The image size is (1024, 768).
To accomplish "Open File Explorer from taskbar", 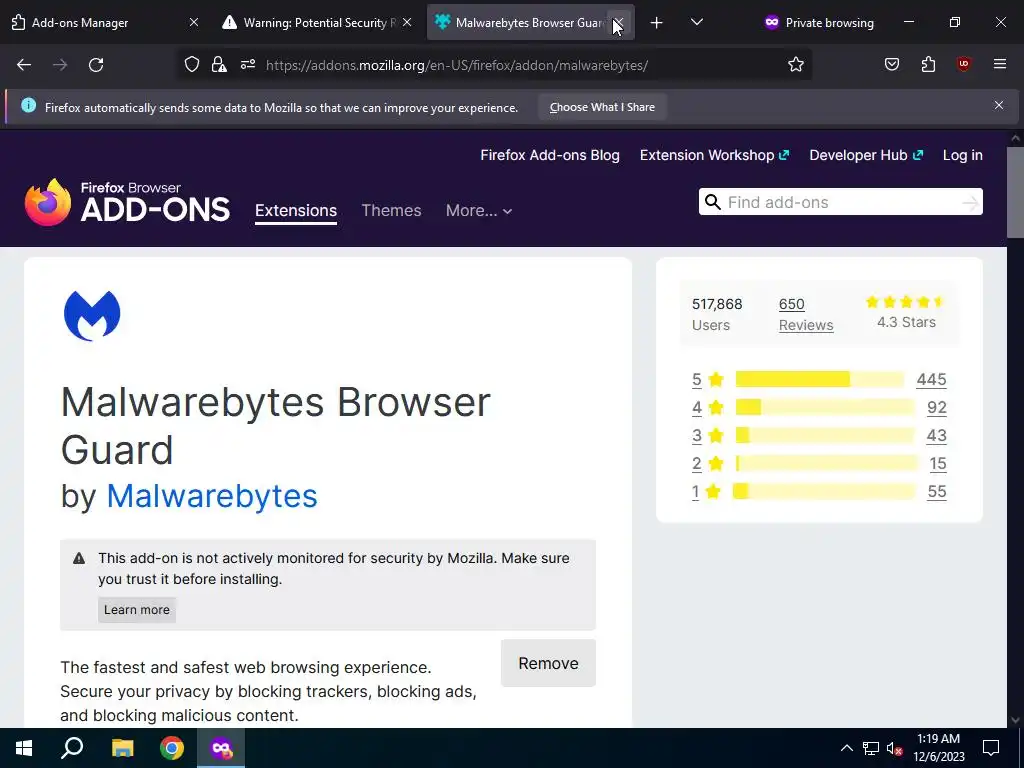I will (x=122, y=748).
